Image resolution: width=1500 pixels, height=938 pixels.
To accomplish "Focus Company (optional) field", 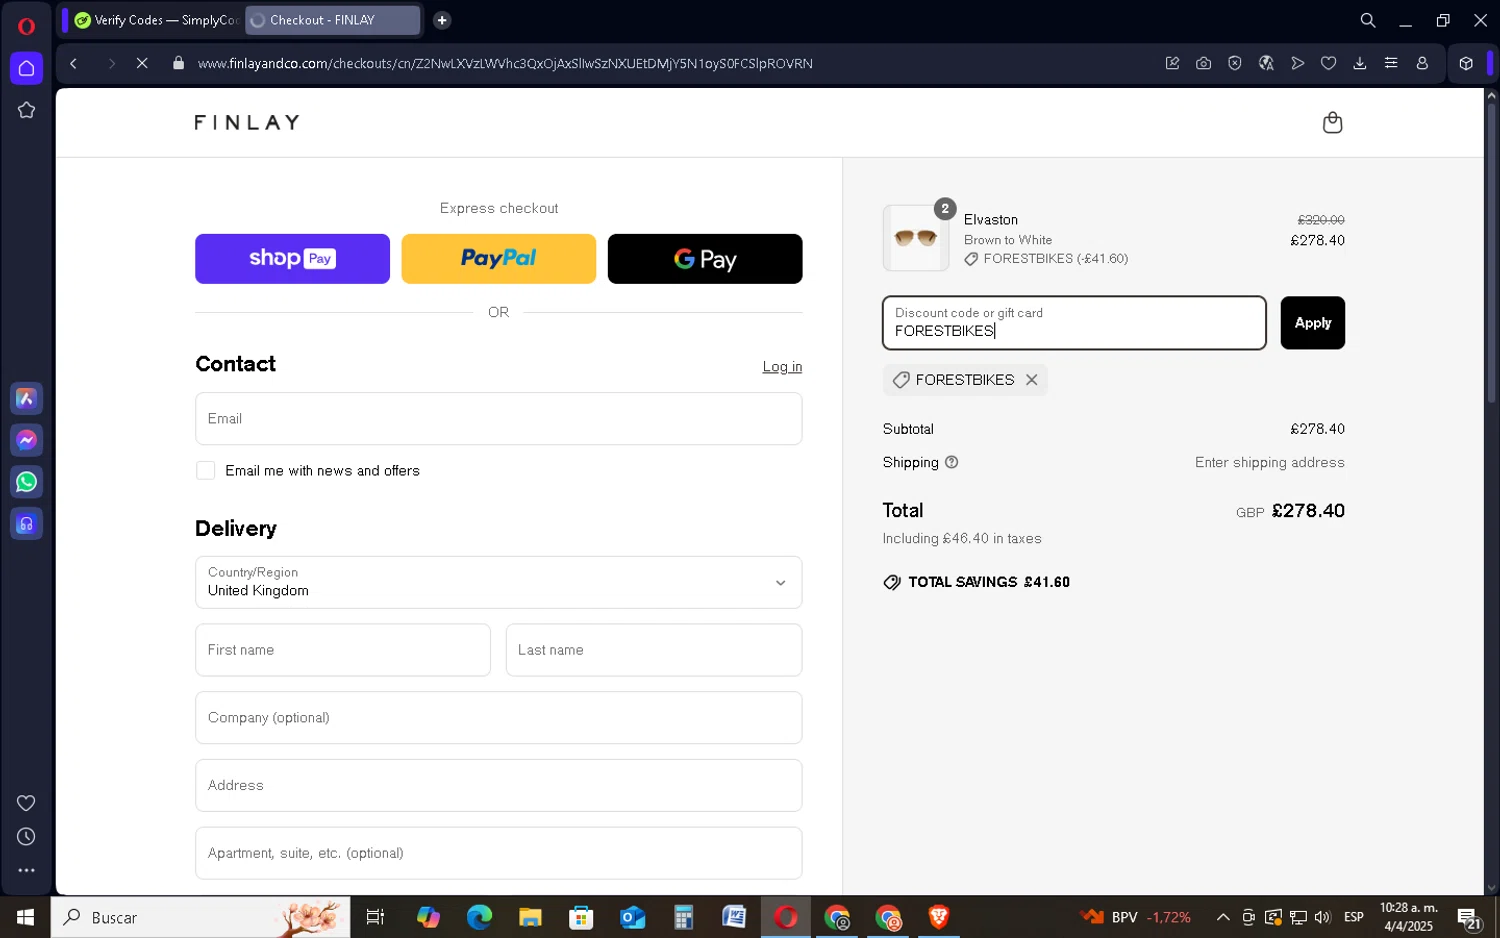I will point(498,718).
